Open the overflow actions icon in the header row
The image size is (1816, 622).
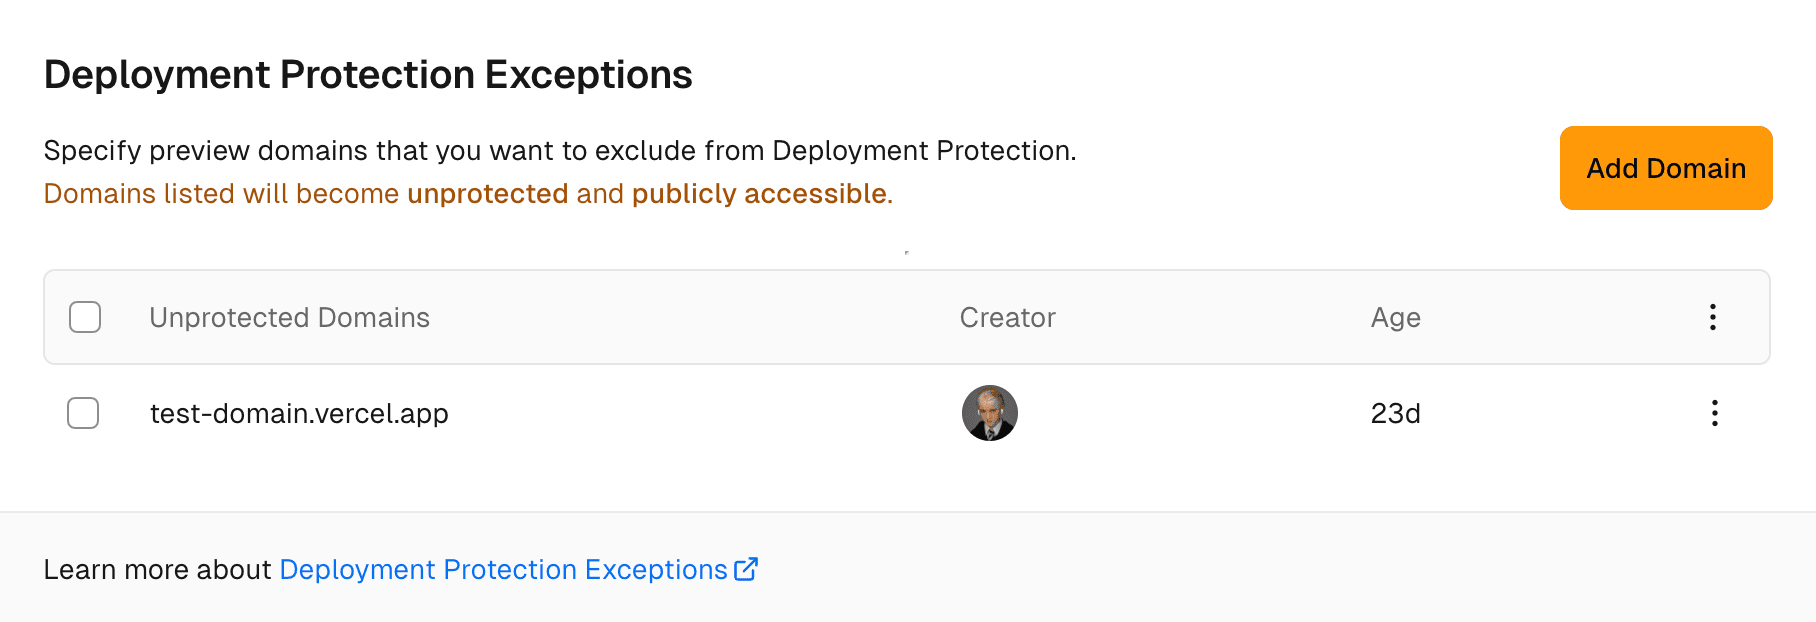[1712, 317]
